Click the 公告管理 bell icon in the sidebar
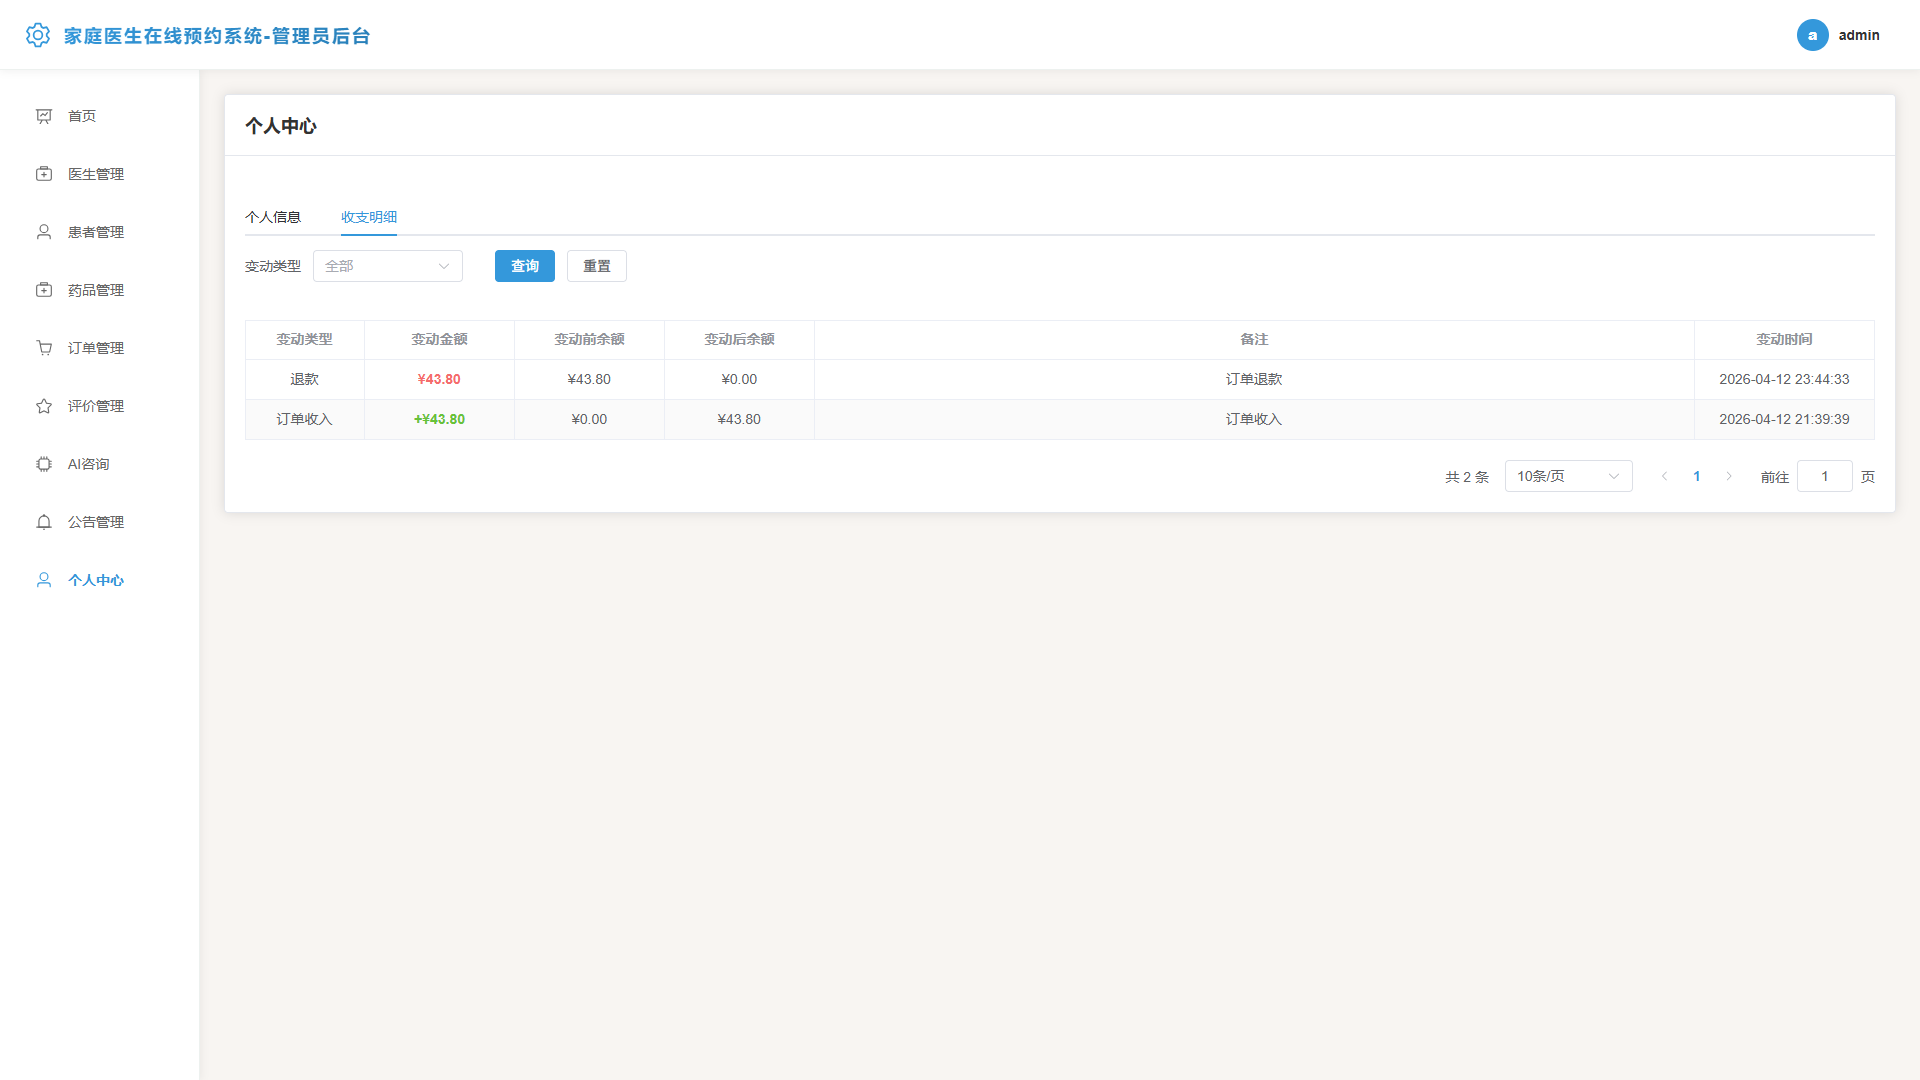The height and width of the screenshot is (1080, 1920). point(44,522)
